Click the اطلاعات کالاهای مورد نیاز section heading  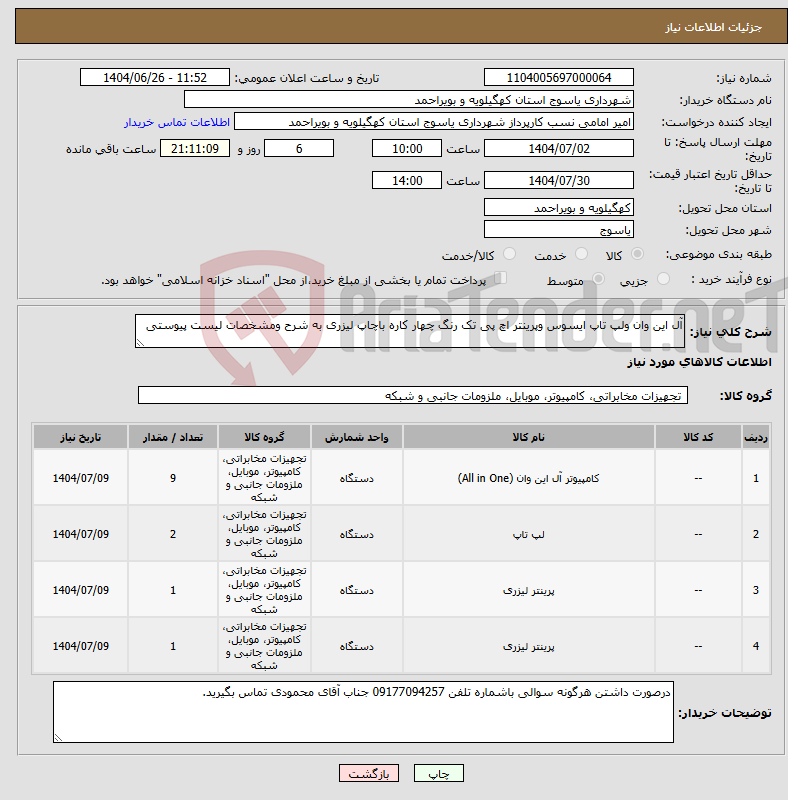[x=699, y=362]
